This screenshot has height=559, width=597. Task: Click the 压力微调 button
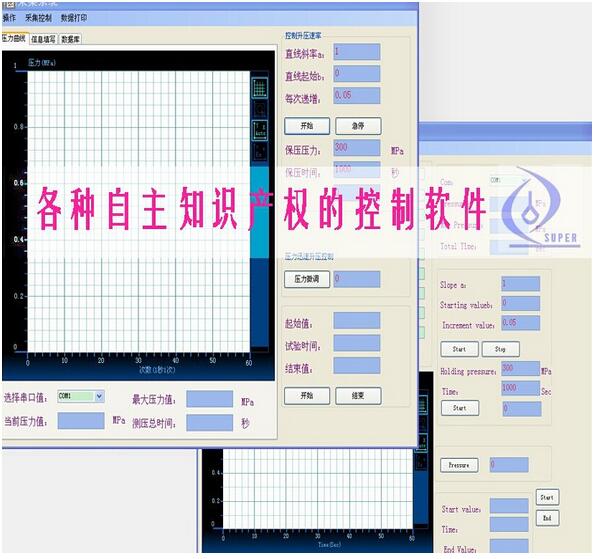(307, 280)
